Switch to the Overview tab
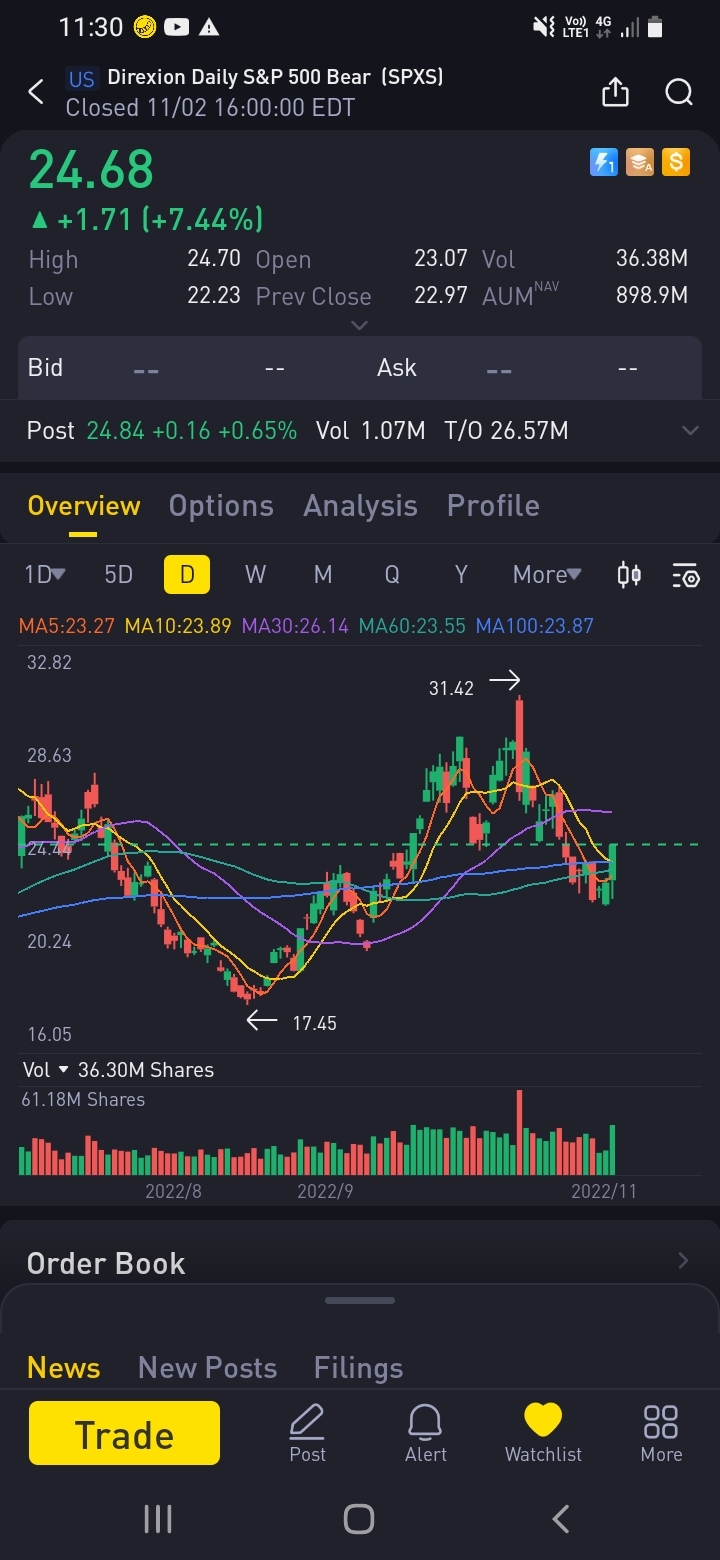This screenshot has height=1560, width=720. 84,506
